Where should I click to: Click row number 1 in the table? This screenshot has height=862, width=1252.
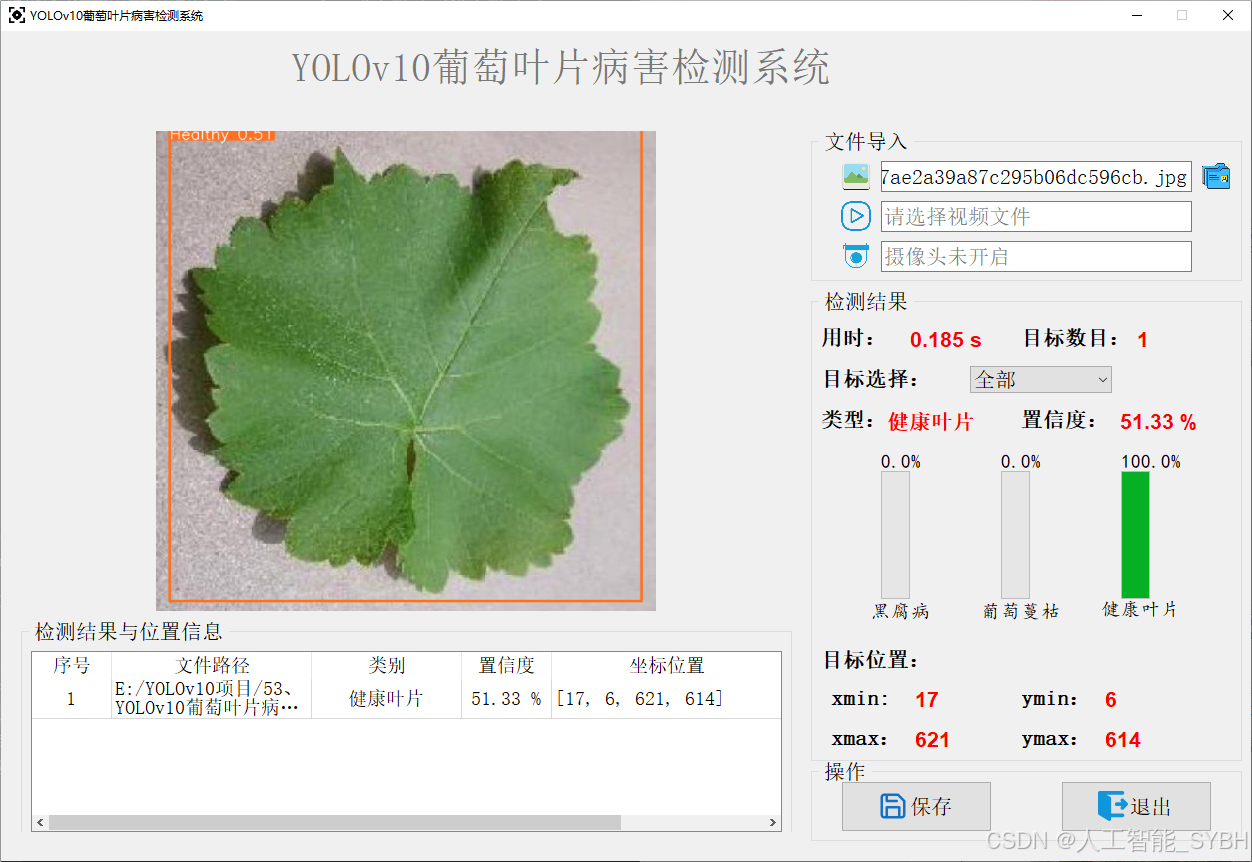[x=71, y=699]
